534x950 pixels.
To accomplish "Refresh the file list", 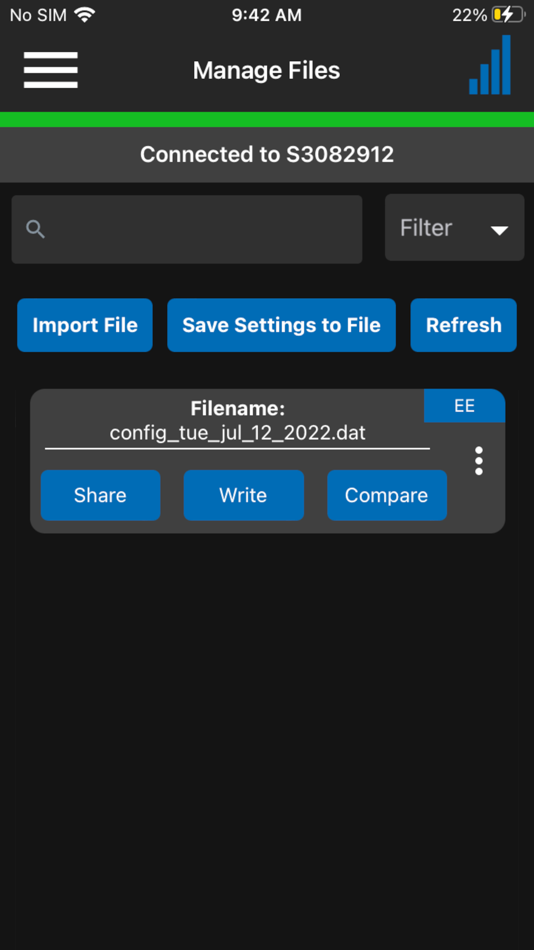I will click(464, 325).
